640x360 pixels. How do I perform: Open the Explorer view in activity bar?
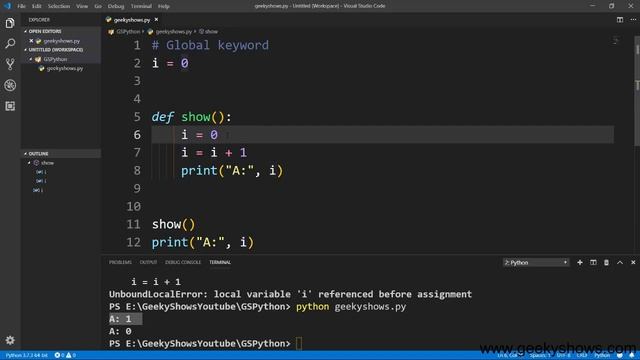10,23
